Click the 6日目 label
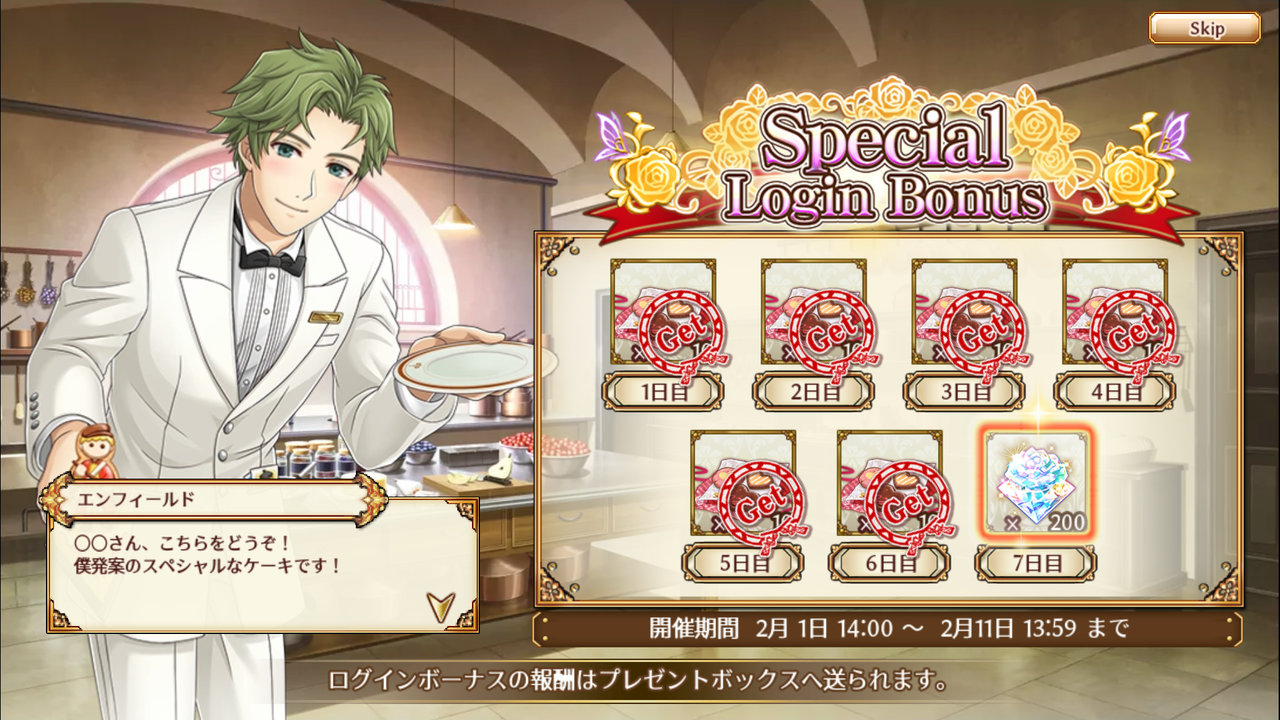Viewport: 1280px width, 720px height. pos(889,563)
